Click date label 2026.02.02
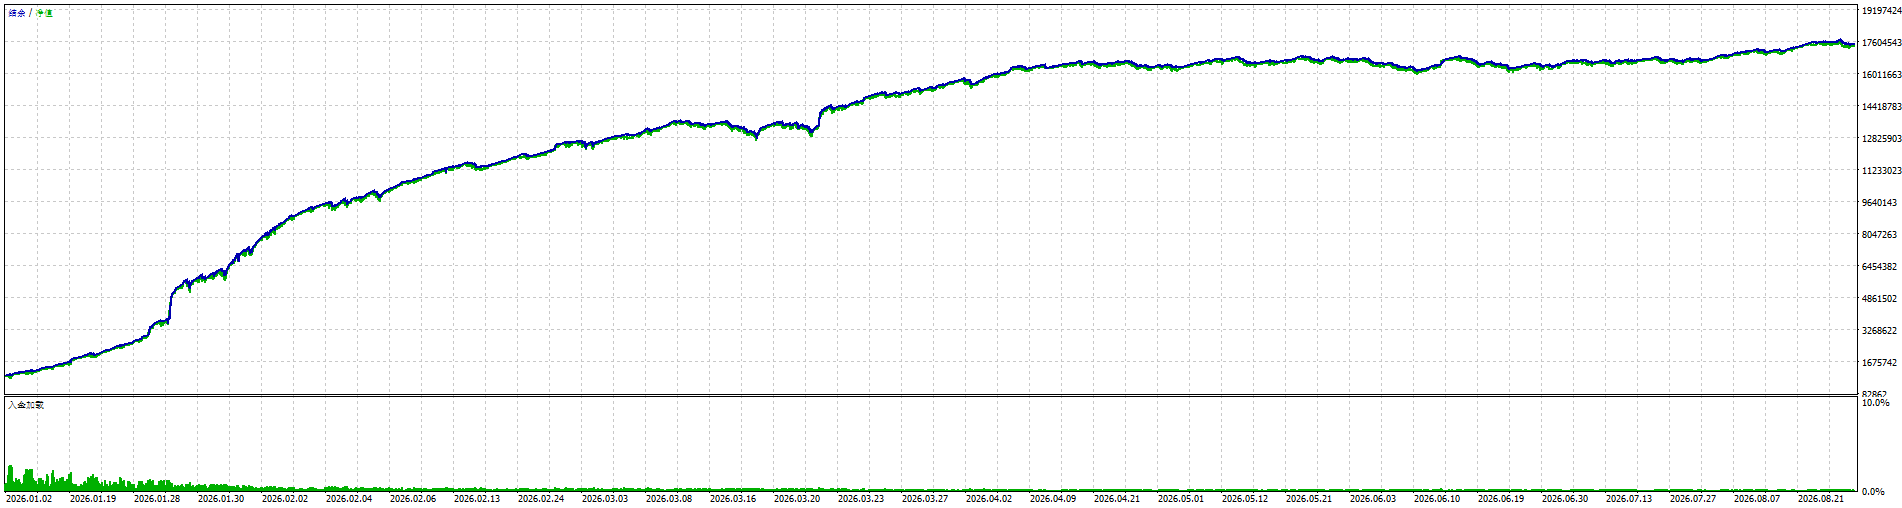1902x508 pixels. [x=285, y=499]
